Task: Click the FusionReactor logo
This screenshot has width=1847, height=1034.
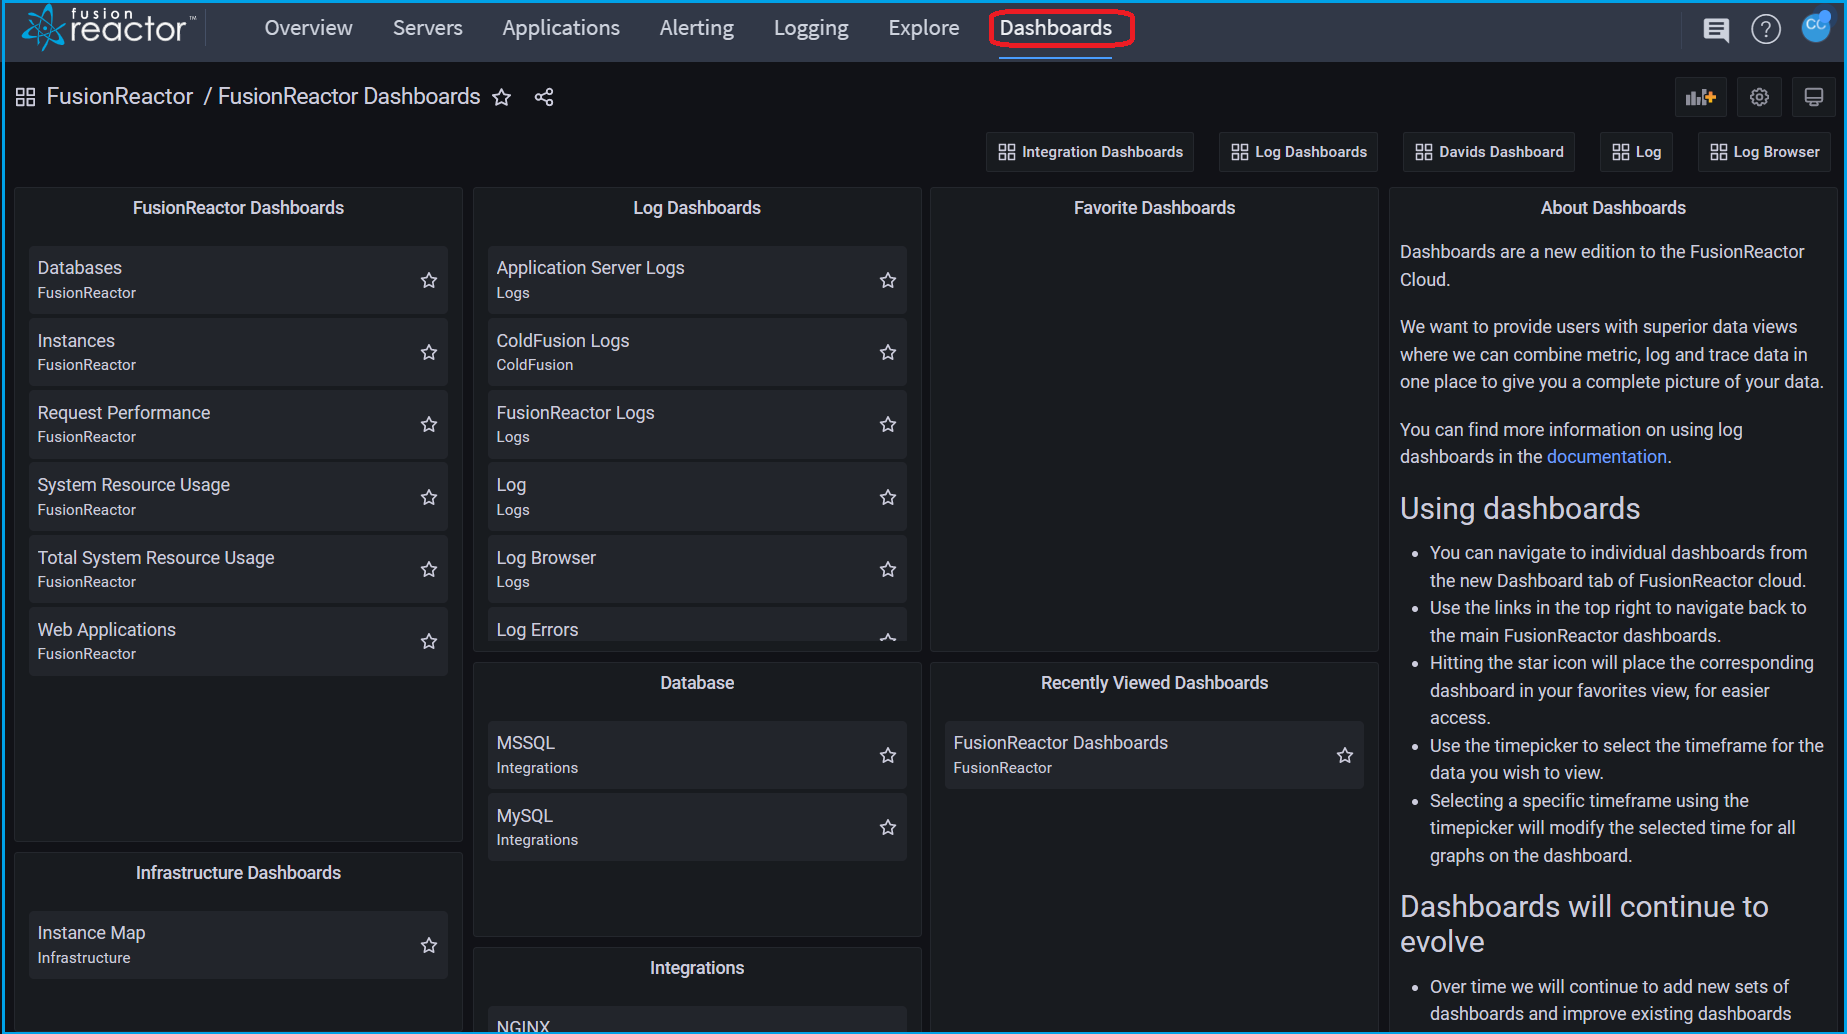Action: 109,27
